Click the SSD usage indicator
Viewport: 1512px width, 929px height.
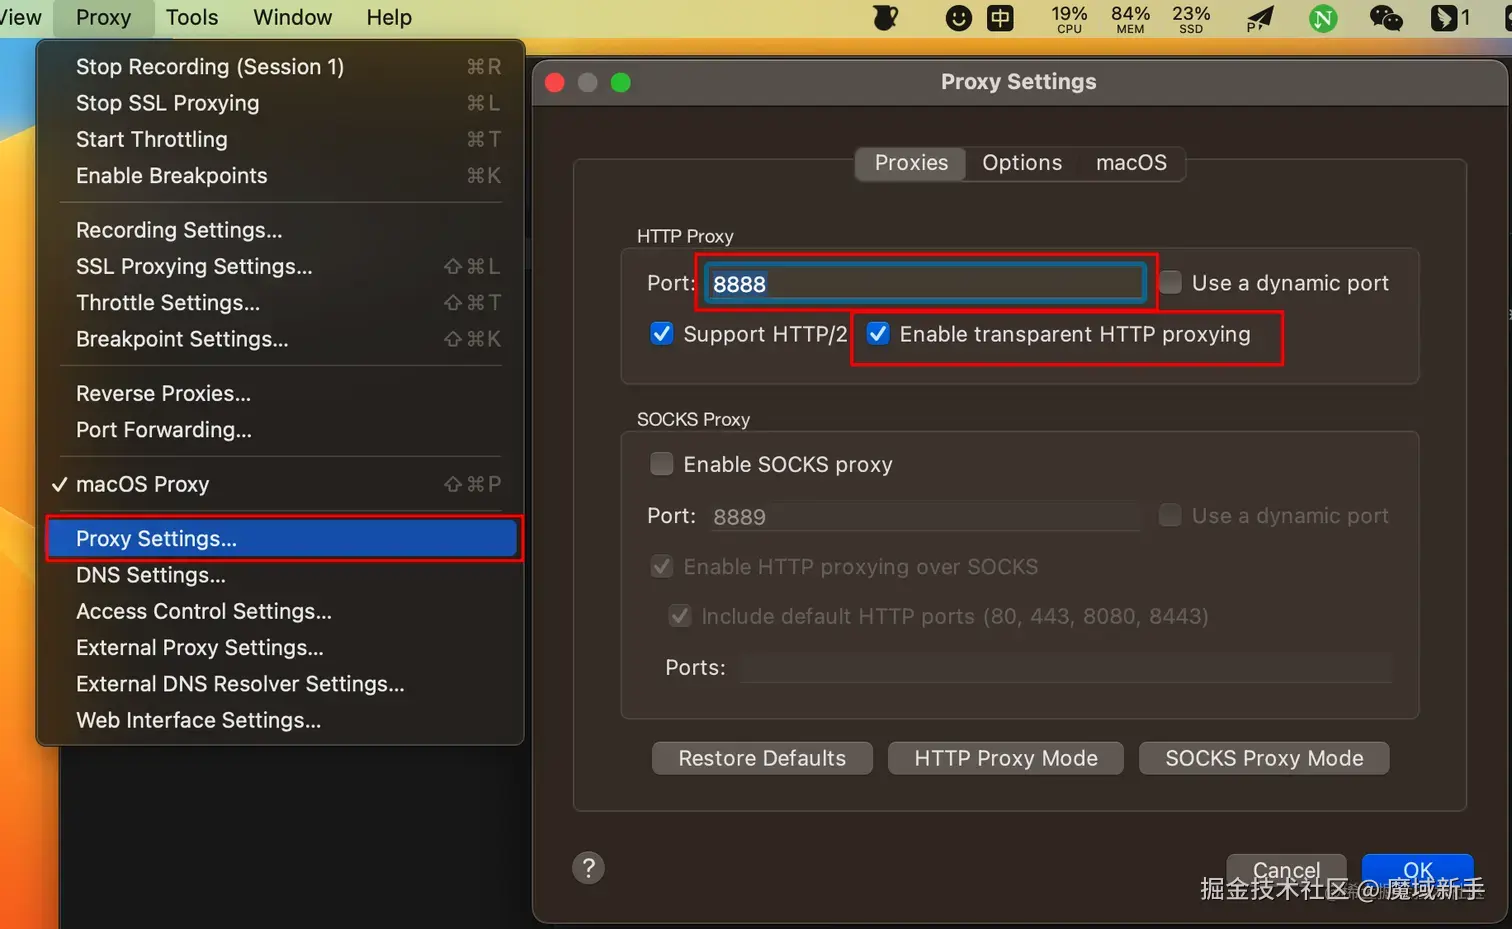[x=1191, y=18]
